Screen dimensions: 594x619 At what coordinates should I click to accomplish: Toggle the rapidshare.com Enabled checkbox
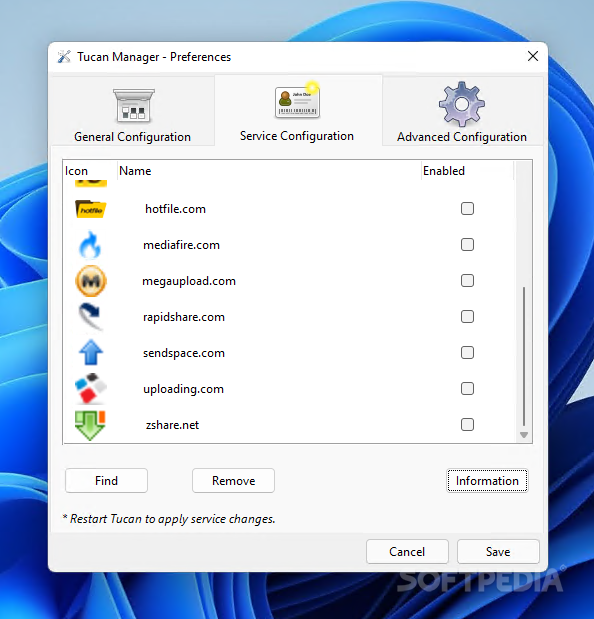(467, 317)
